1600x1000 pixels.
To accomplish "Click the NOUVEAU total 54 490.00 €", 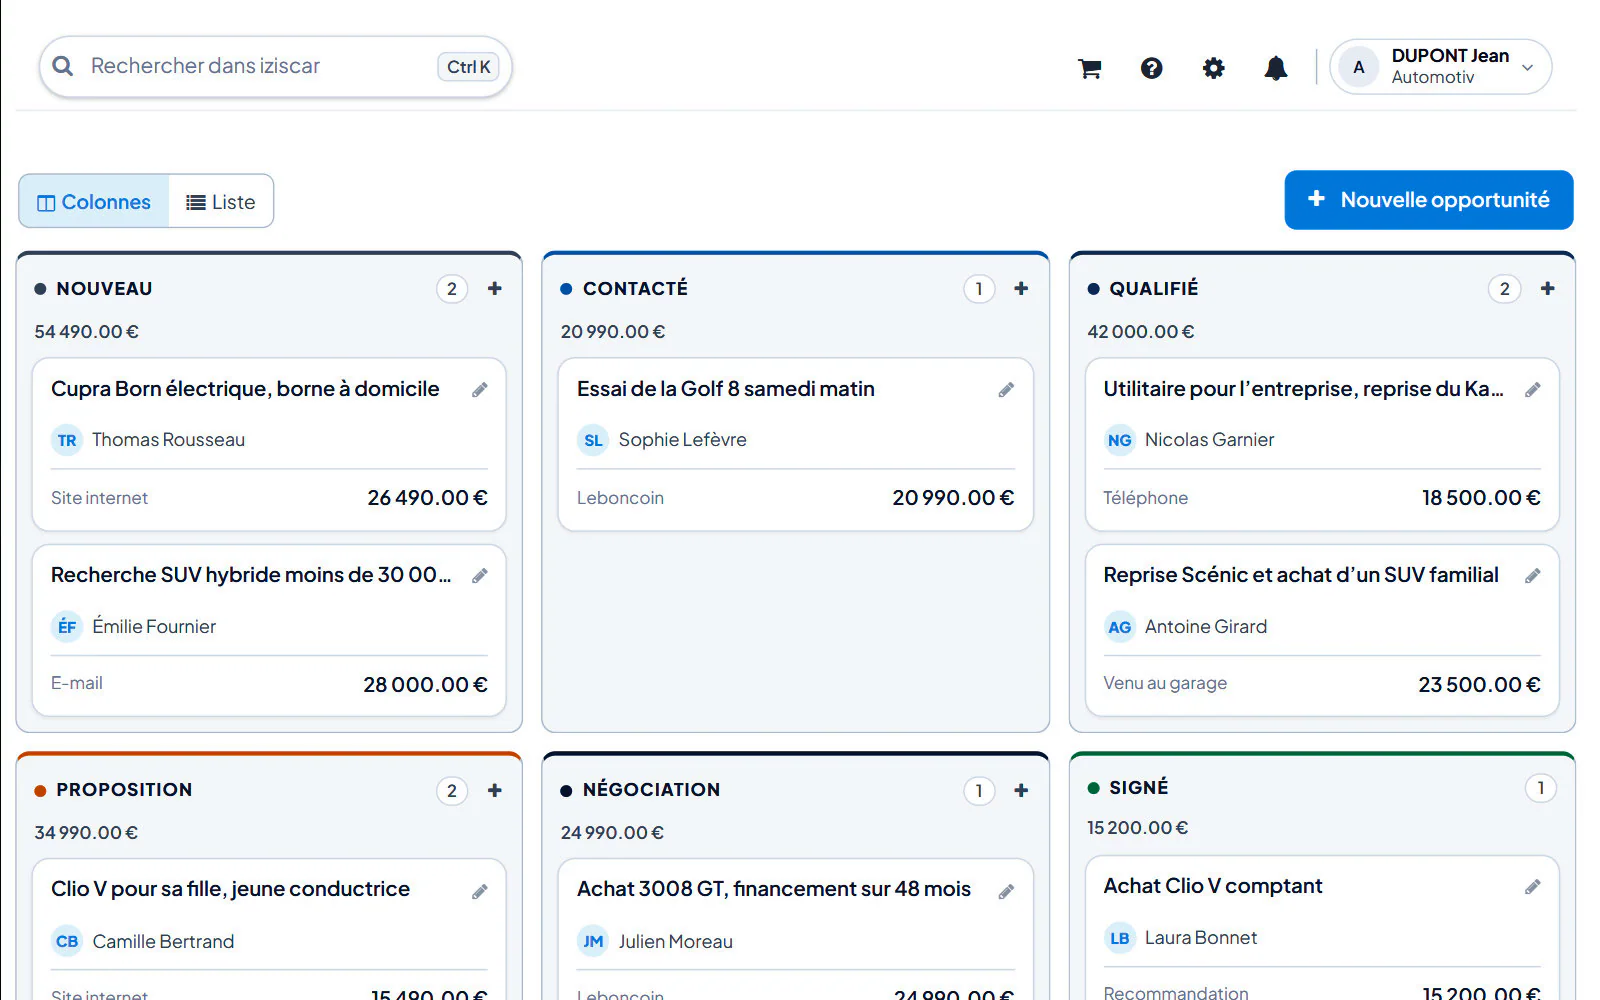I will [x=87, y=332].
